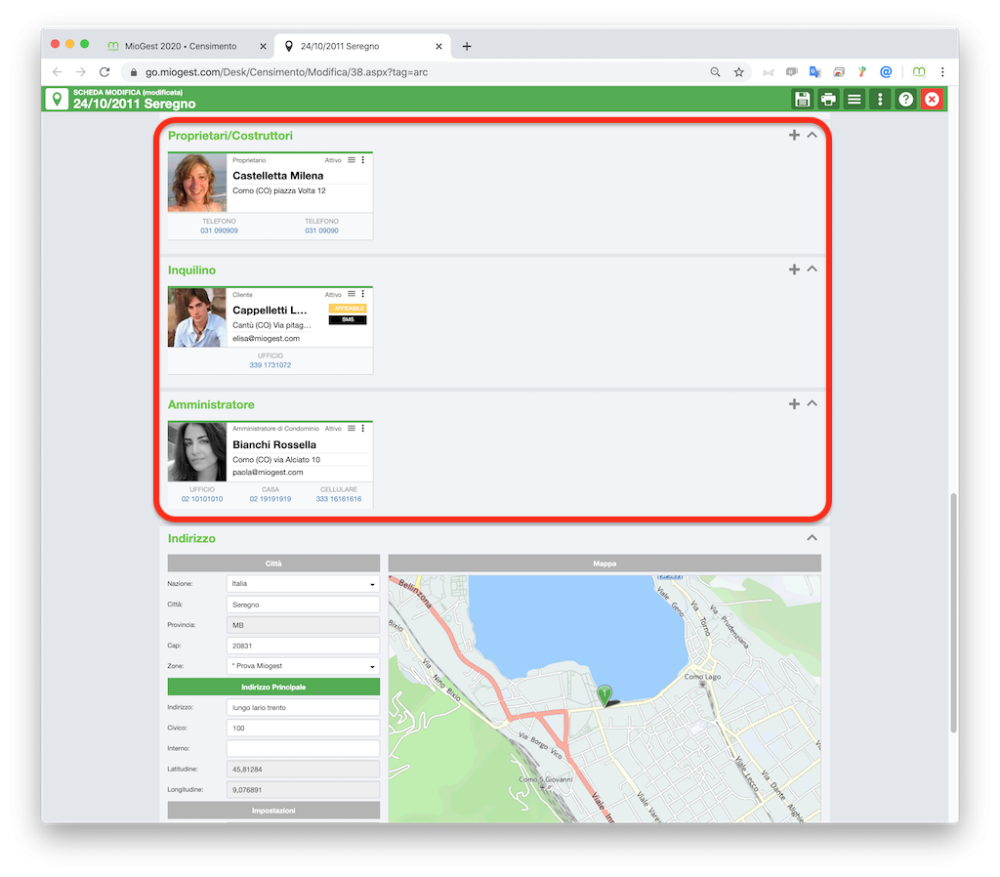Click the Indirizzo Principale green header
Viewport: 1000px width, 877px height.
pos(274,687)
